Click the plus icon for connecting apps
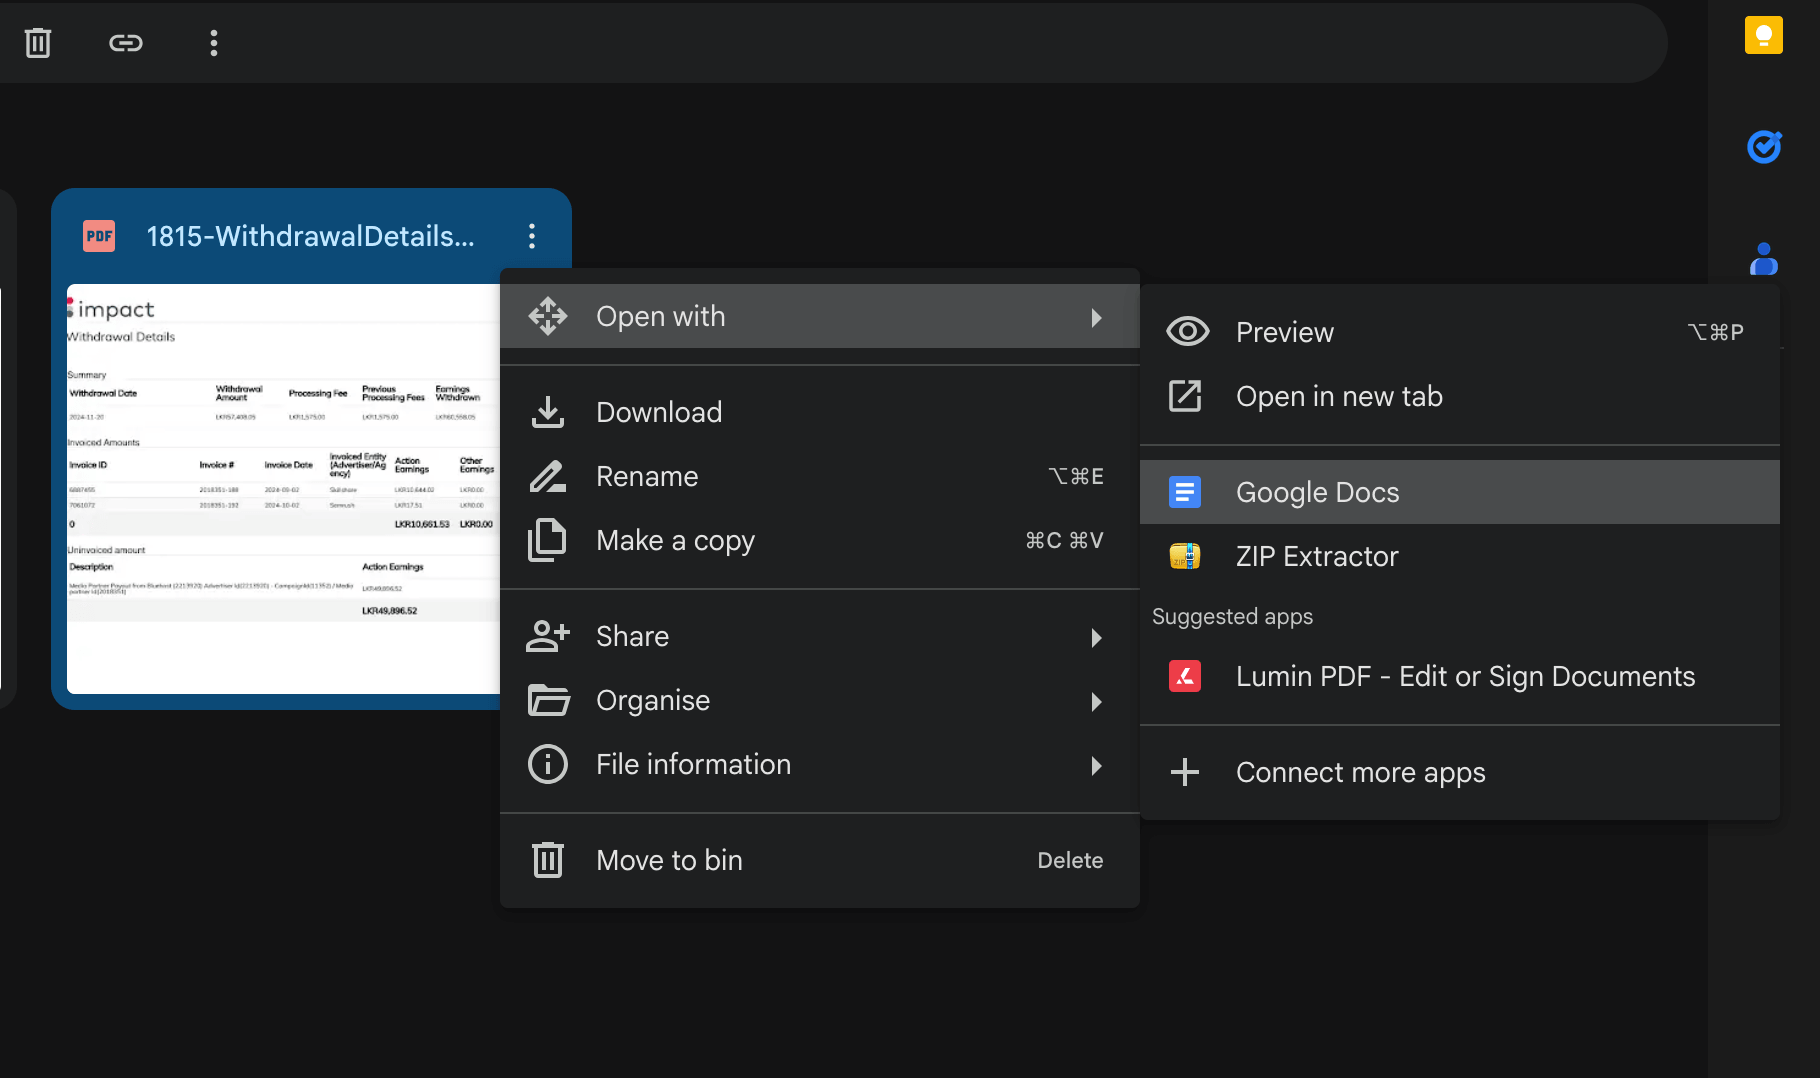Image resolution: width=1820 pixels, height=1078 pixels. coord(1185,772)
